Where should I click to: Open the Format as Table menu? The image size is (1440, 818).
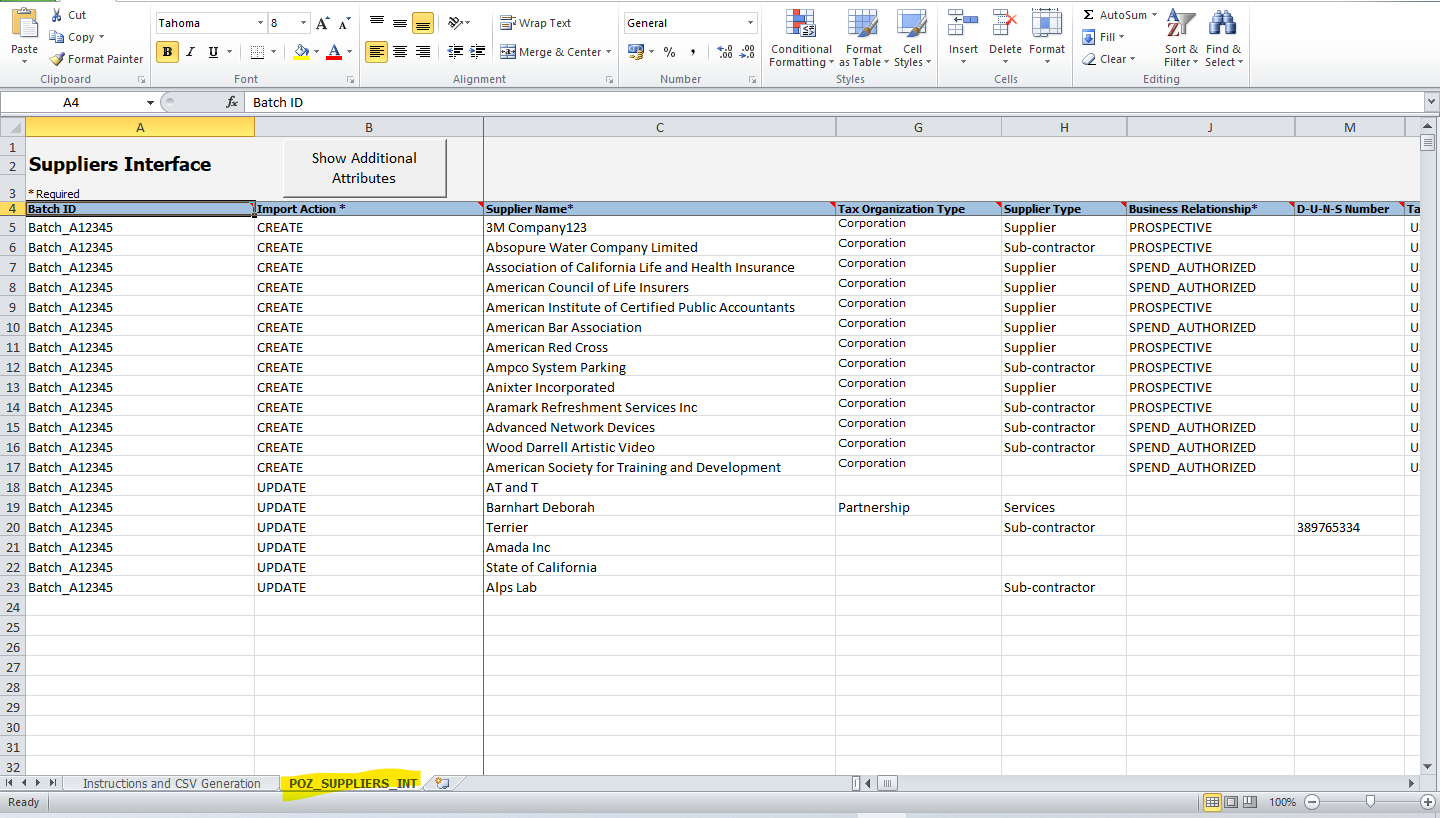(863, 39)
